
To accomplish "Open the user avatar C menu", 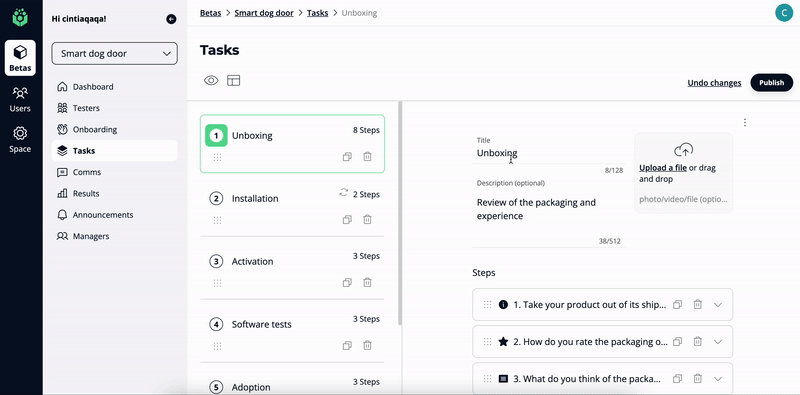I will coord(784,12).
